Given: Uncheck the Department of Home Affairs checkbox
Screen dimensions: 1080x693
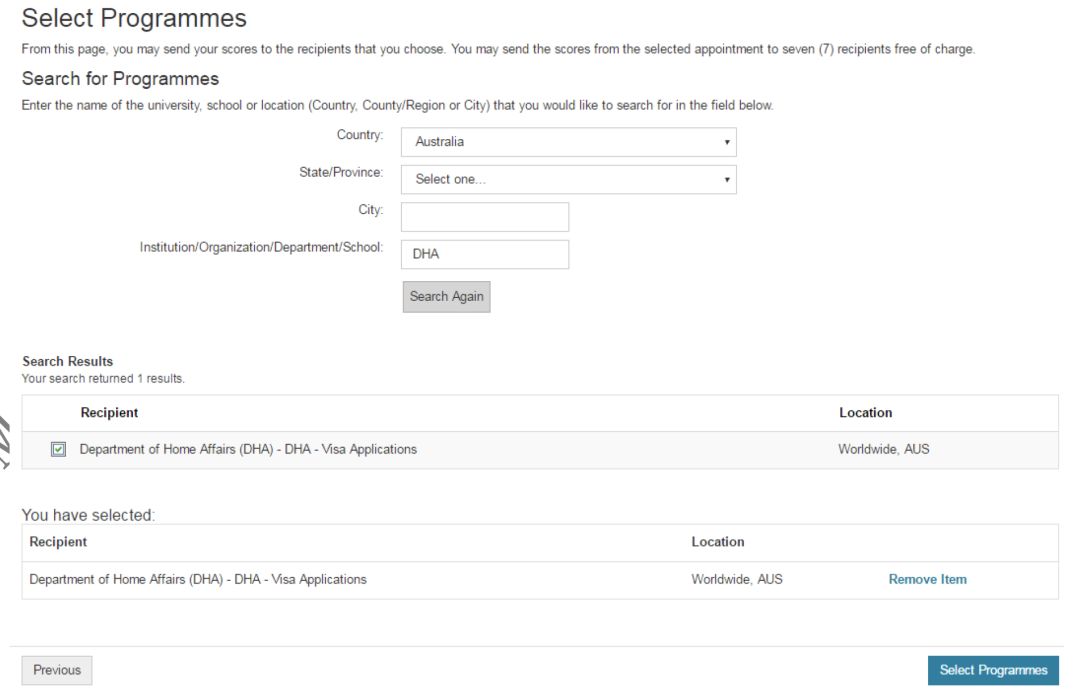Looking at the screenshot, I should [x=59, y=450].
